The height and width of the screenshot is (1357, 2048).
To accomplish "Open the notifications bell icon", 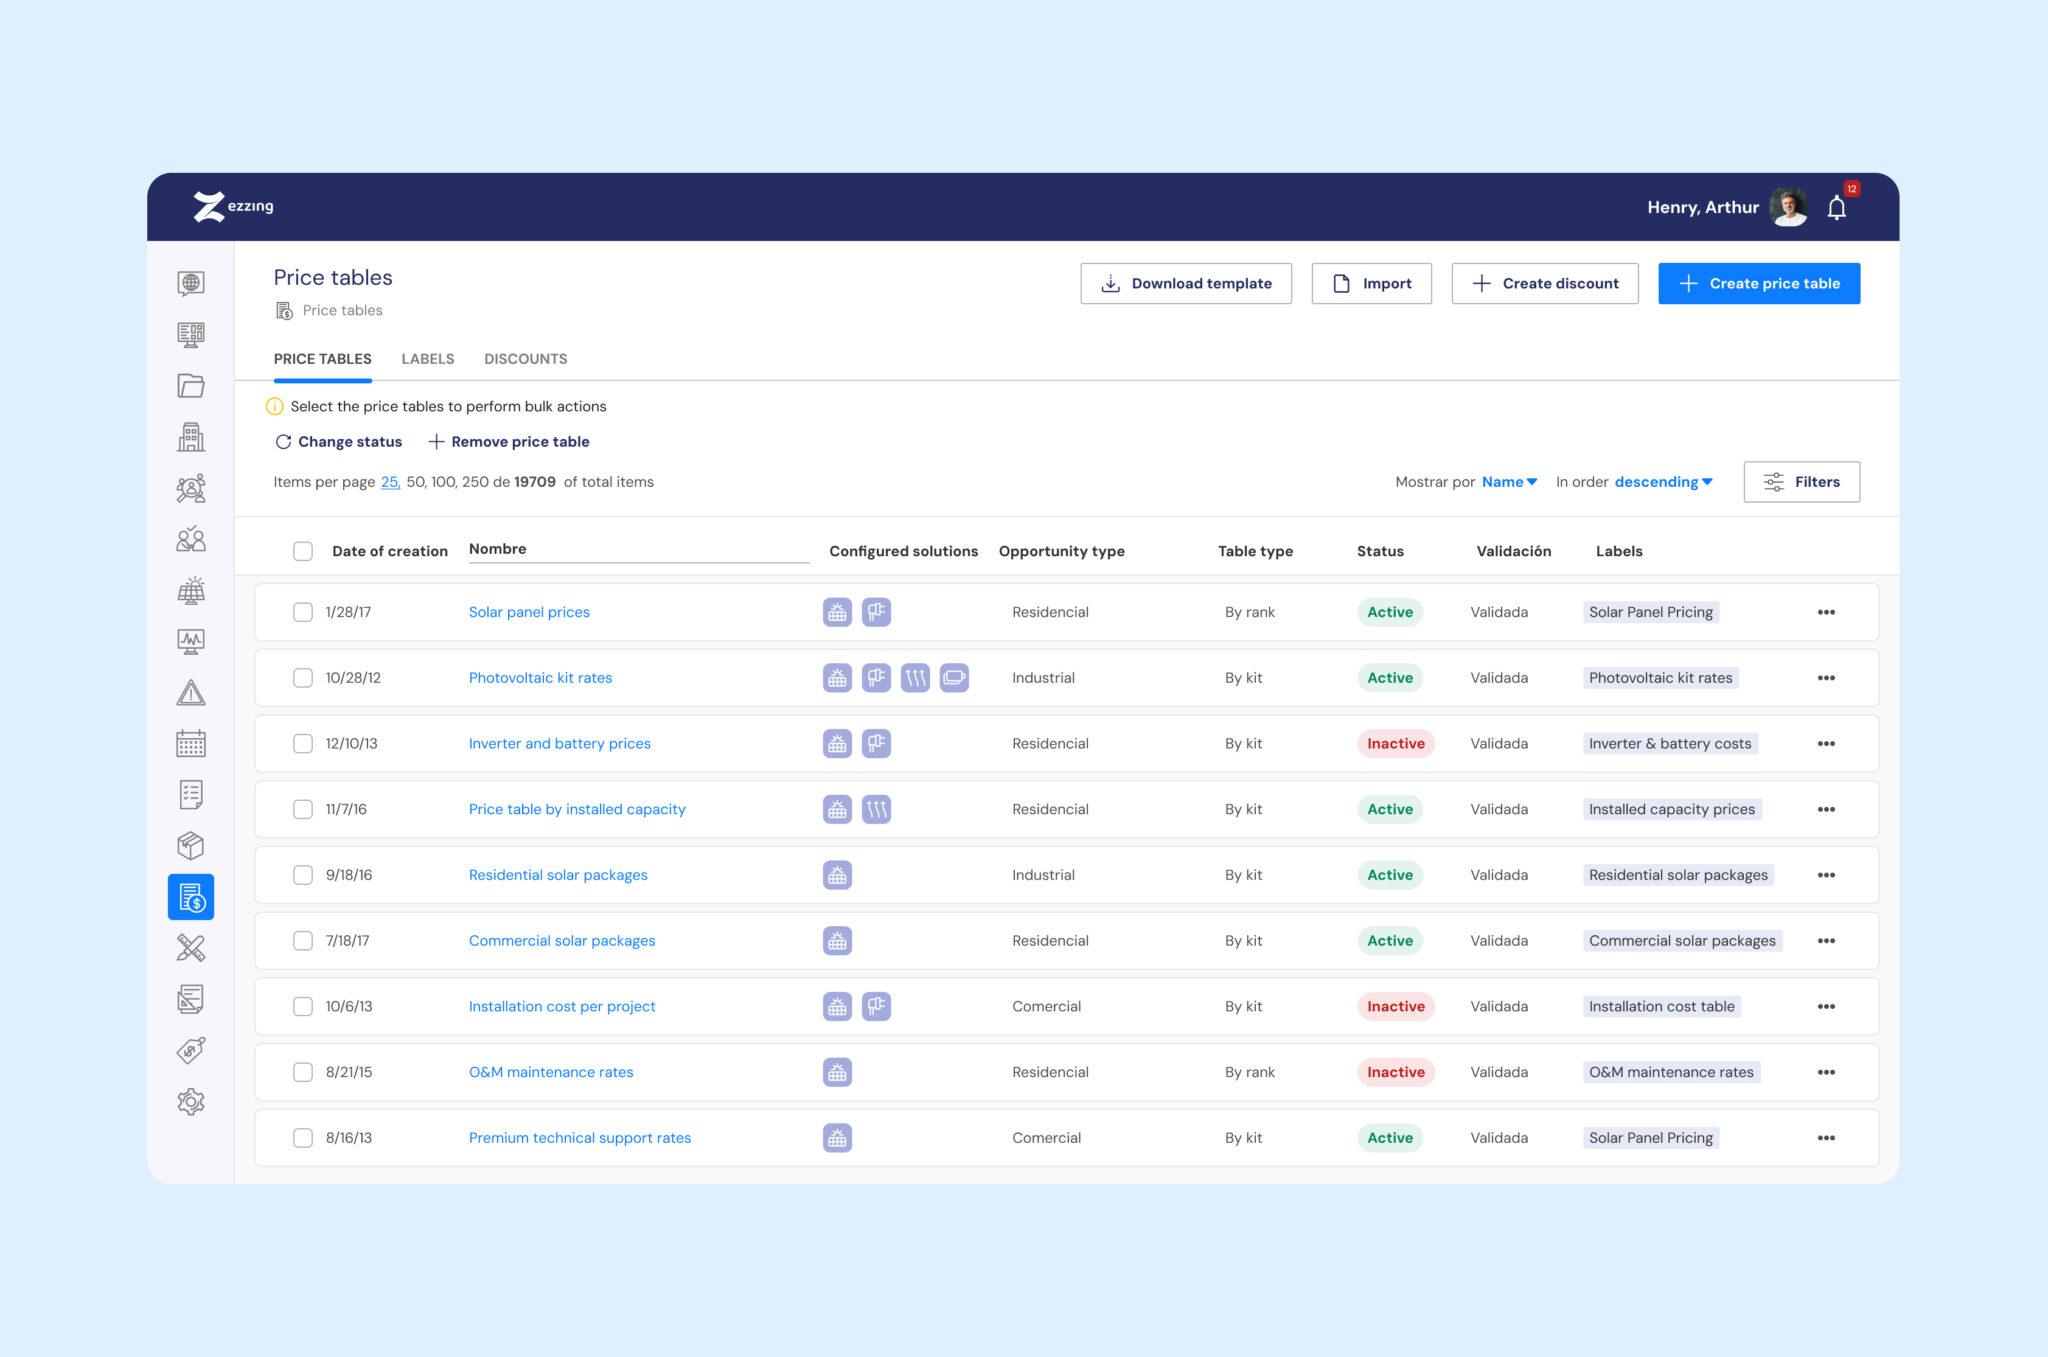I will (x=1836, y=208).
